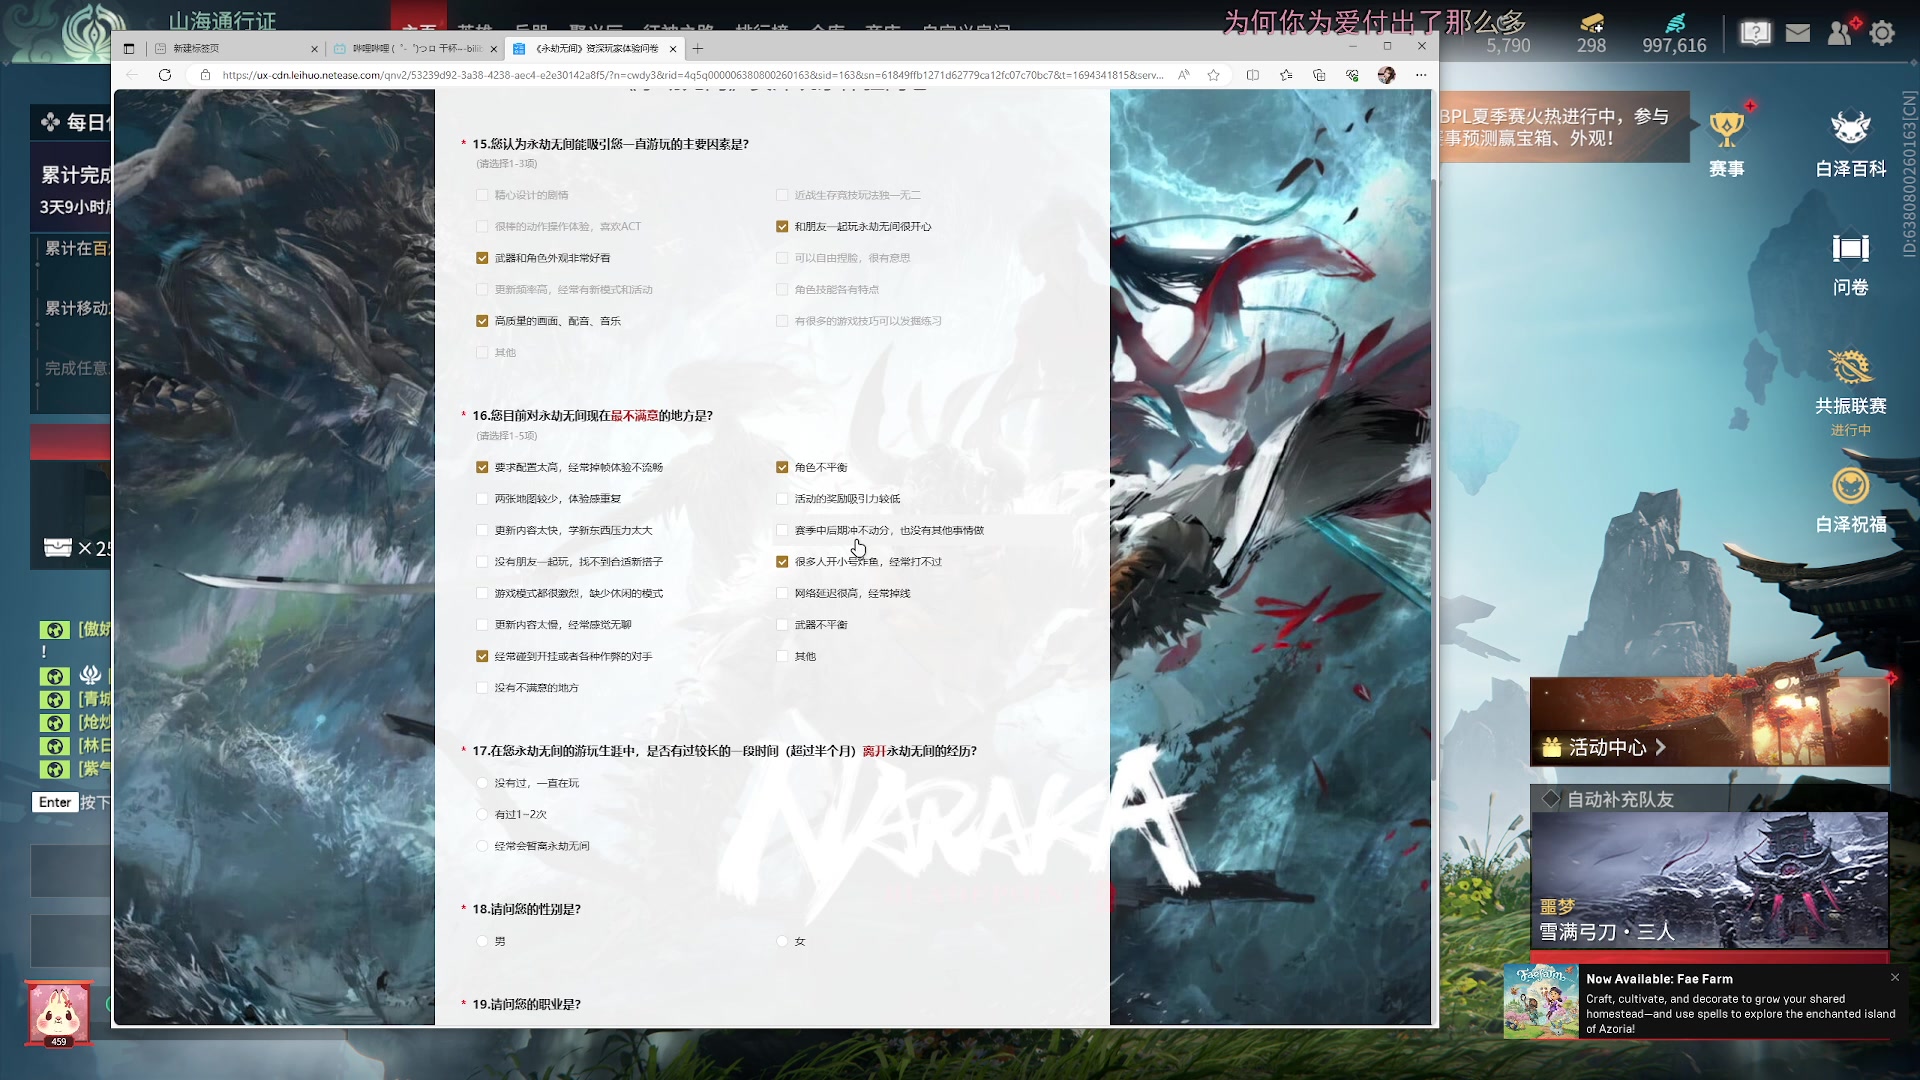The height and width of the screenshot is (1080, 1920).
Task: Open game friends icon
Action: point(1841,33)
